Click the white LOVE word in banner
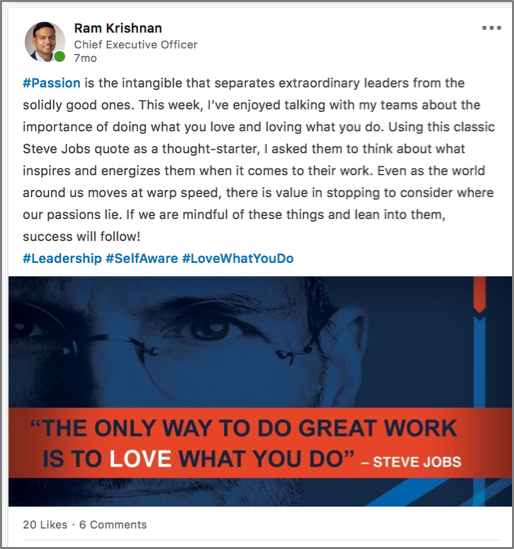 pyautogui.click(x=141, y=459)
